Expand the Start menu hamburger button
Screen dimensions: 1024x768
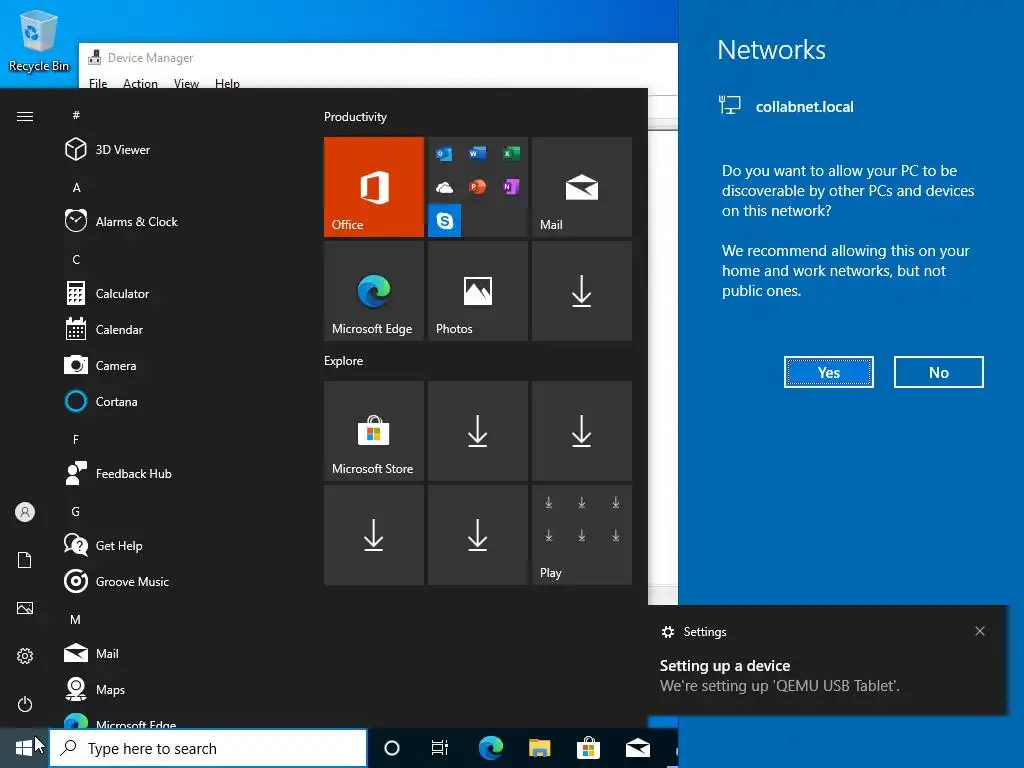[x=25, y=116]
